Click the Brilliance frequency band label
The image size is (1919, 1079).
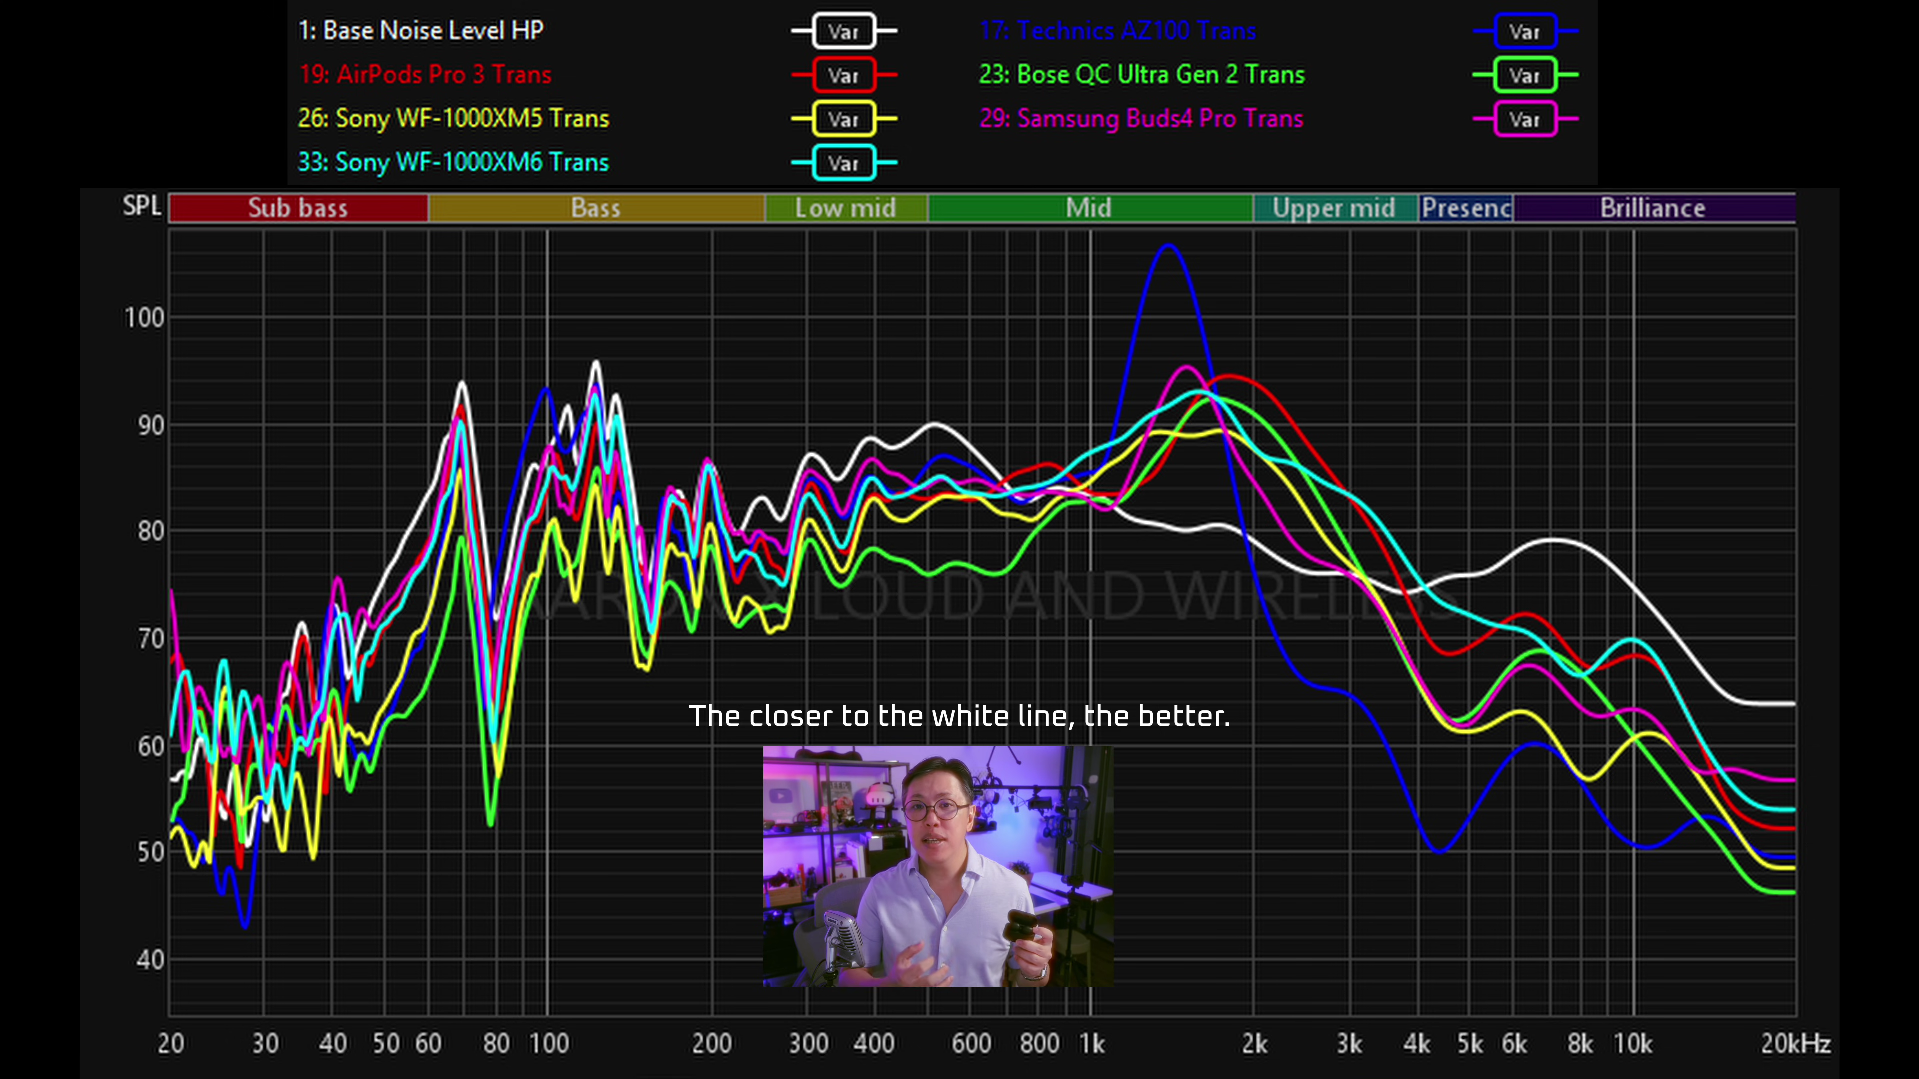pyautogui.click(x=1653, y=208)
